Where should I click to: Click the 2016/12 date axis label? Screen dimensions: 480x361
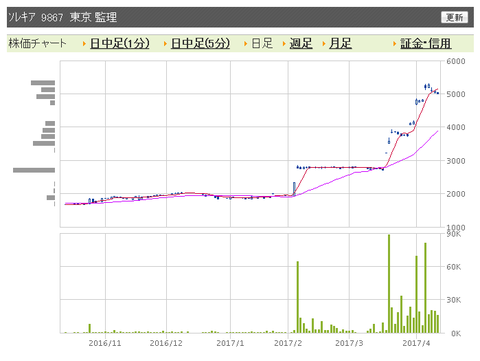(166, 343)
